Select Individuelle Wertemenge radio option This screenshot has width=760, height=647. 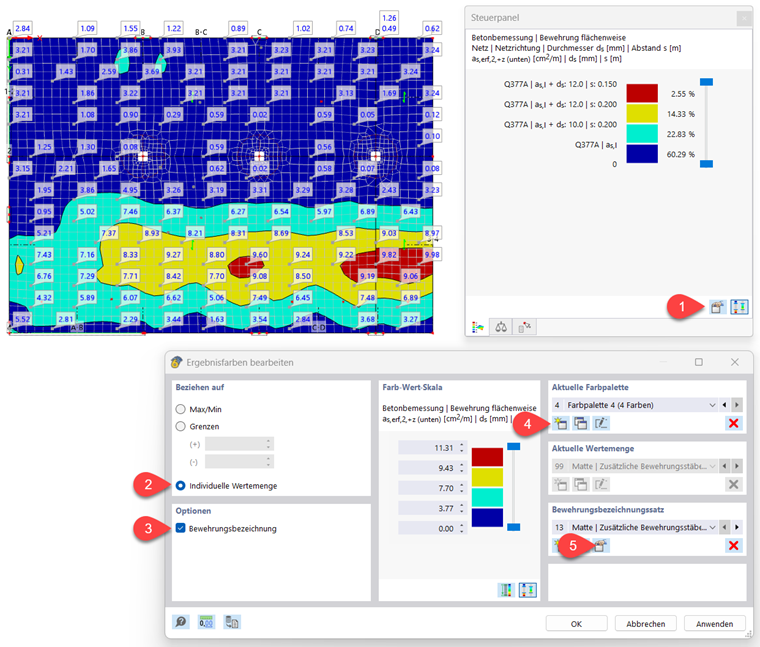181,486
